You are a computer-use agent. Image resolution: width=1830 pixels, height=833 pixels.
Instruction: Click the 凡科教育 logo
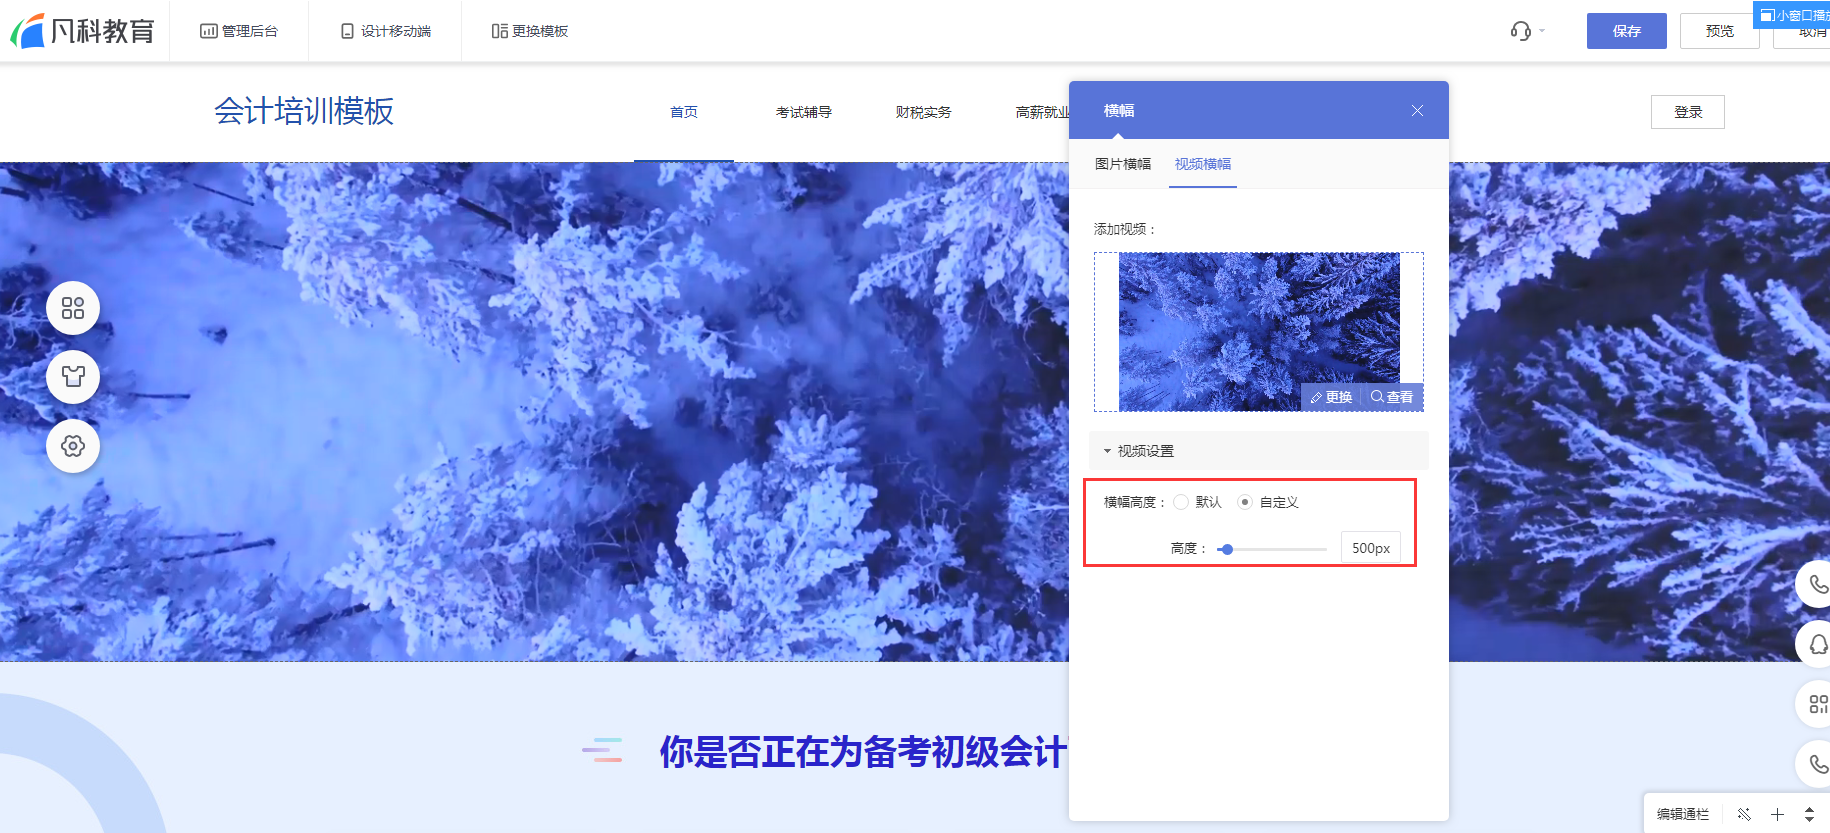point(83,31)
